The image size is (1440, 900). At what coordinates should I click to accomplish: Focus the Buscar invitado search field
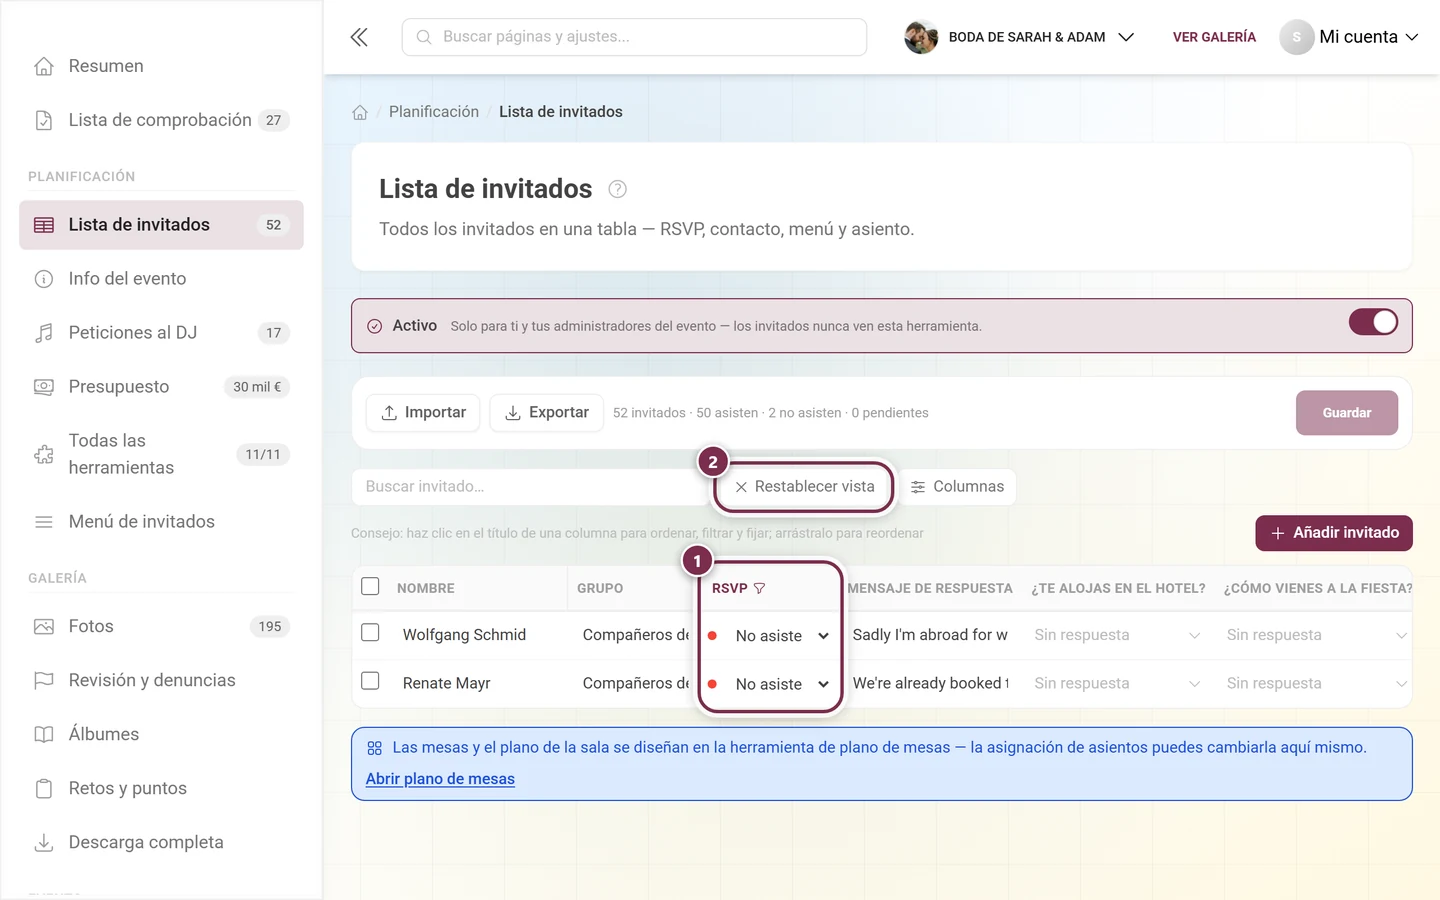(530, 487)
